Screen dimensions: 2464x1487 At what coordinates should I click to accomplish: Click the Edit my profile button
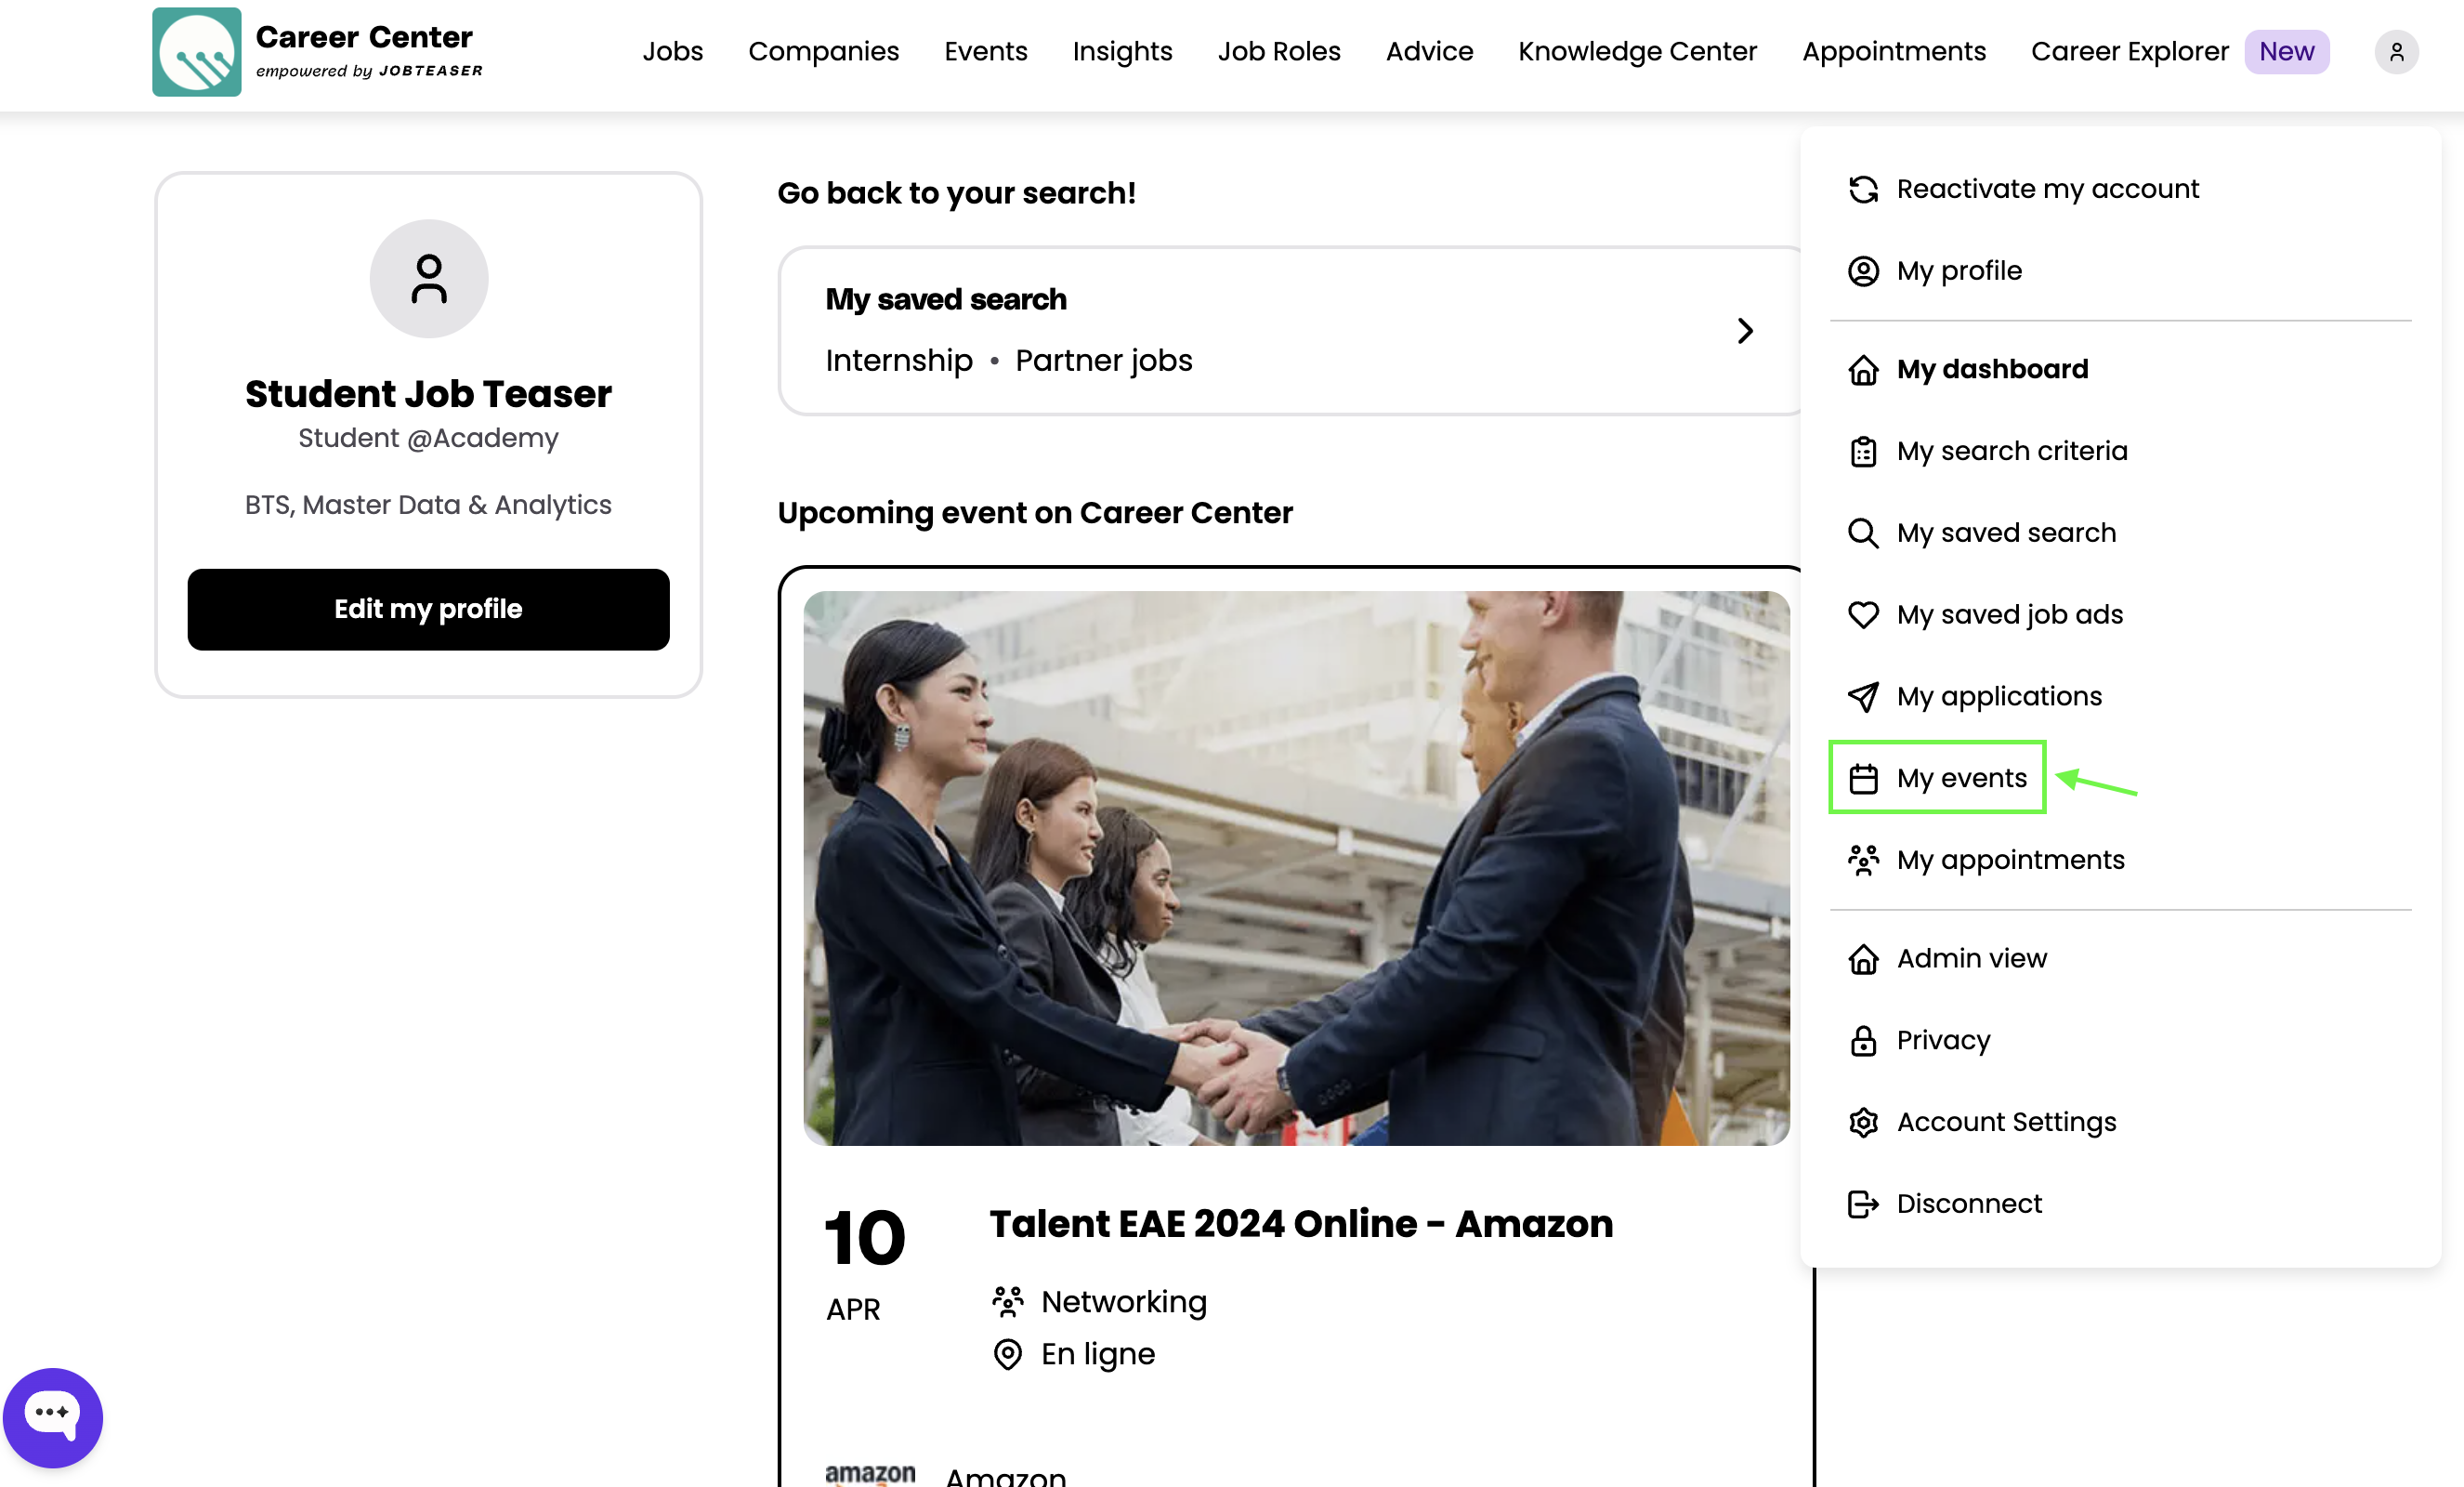pyautogui.click(x=428, y=609)
